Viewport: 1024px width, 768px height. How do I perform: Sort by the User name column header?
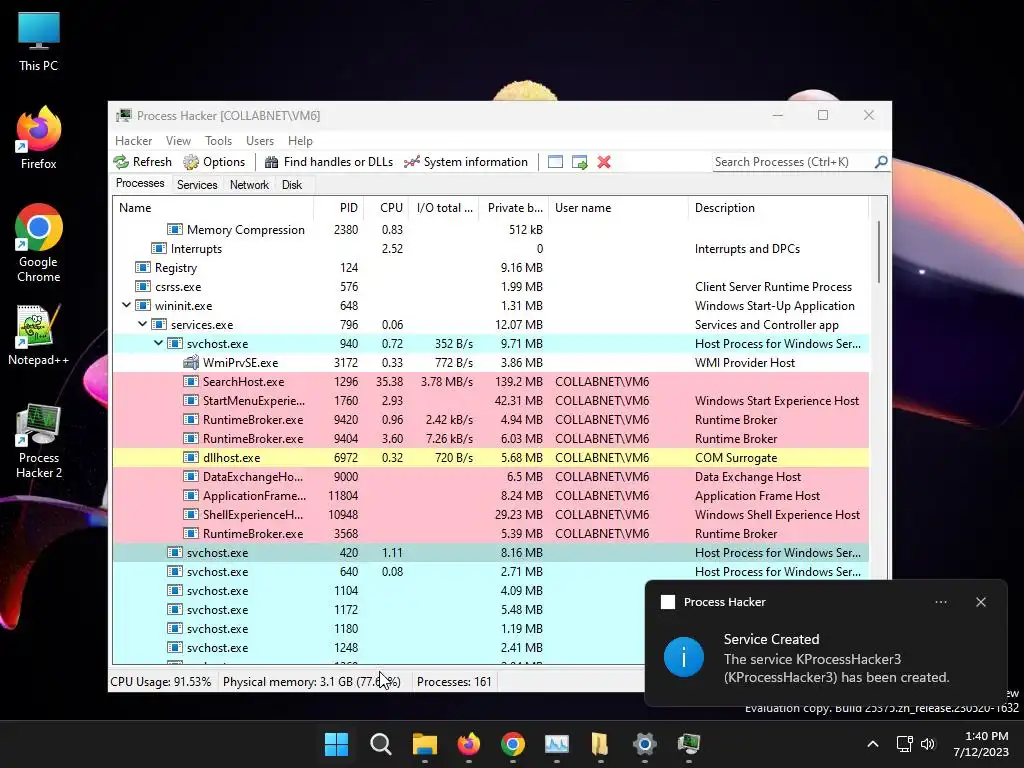618,208
